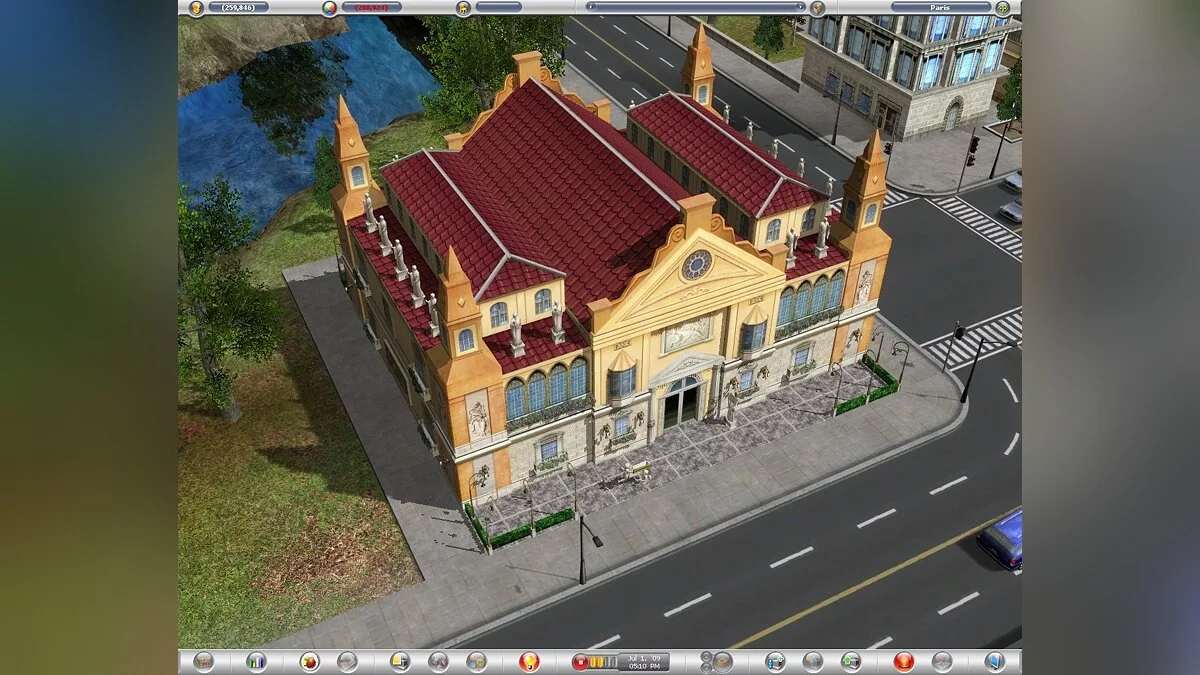Click the date and time display

click(646, 661)
